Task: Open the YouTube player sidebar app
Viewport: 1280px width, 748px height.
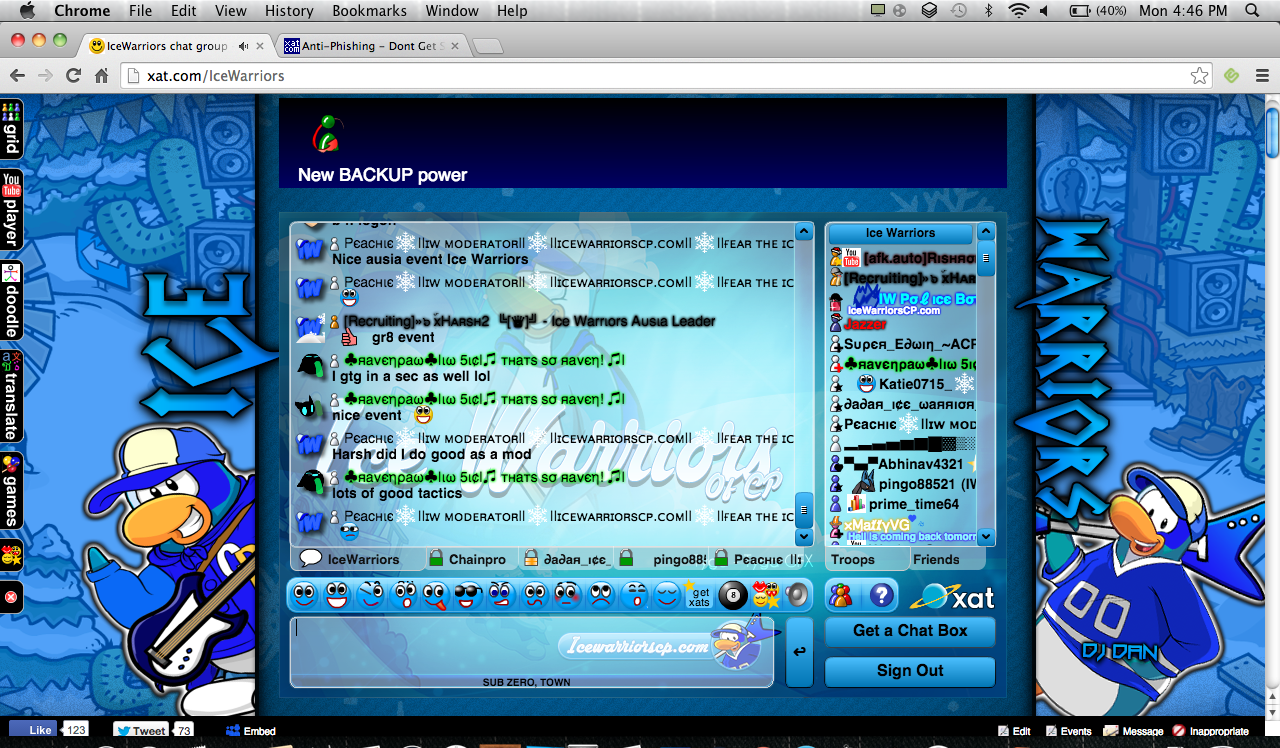Action: point(11,210)
